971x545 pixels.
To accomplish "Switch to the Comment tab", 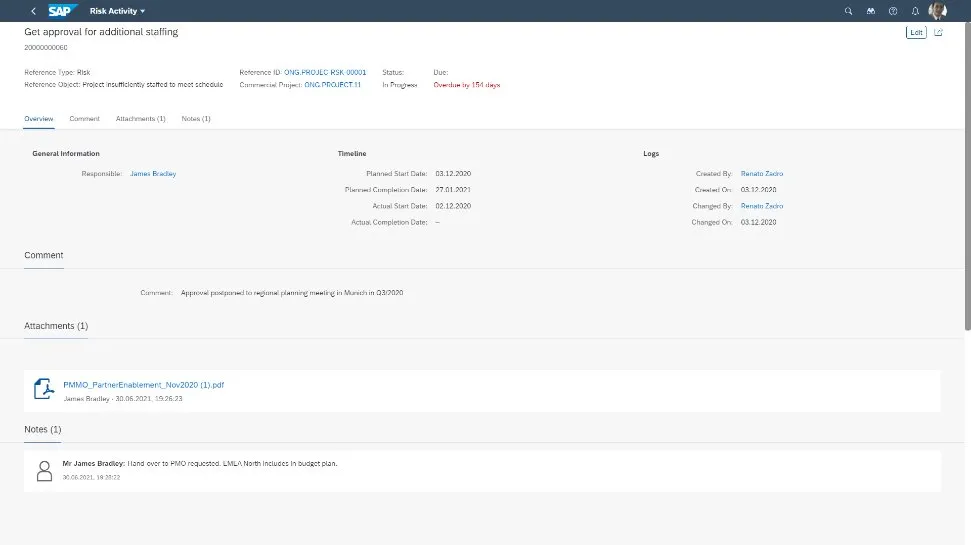I will pos(84,119).
